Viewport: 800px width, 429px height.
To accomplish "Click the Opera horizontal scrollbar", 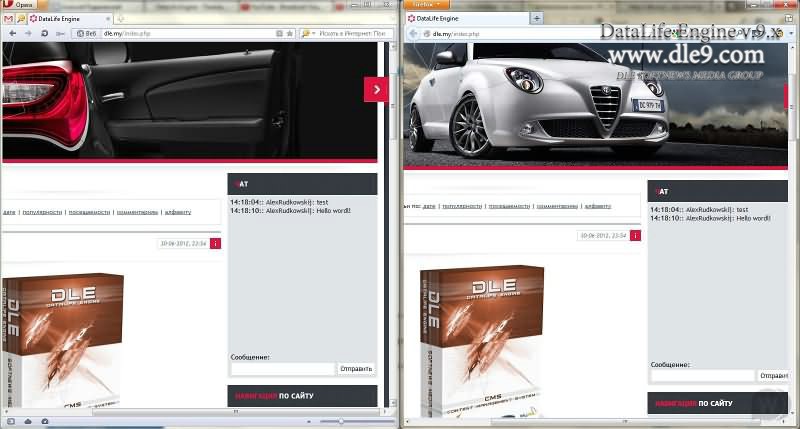I will coord(236,412).
